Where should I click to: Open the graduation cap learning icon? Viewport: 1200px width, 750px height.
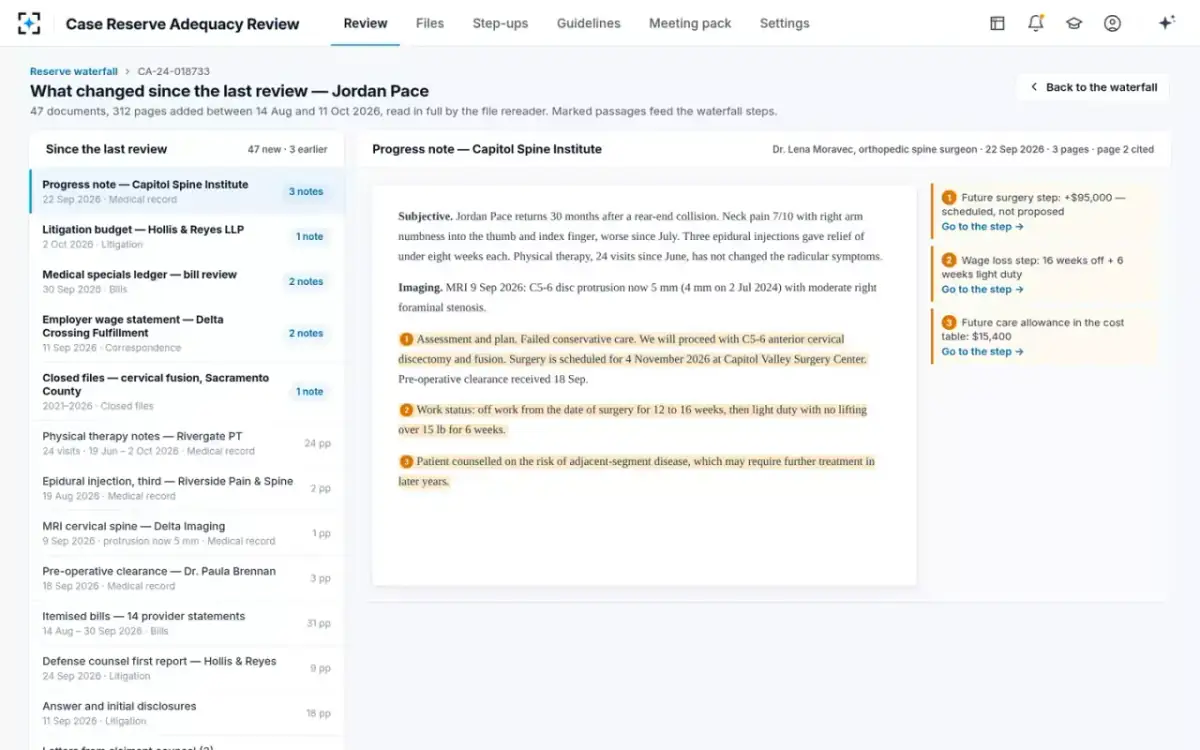(1074, 23)
